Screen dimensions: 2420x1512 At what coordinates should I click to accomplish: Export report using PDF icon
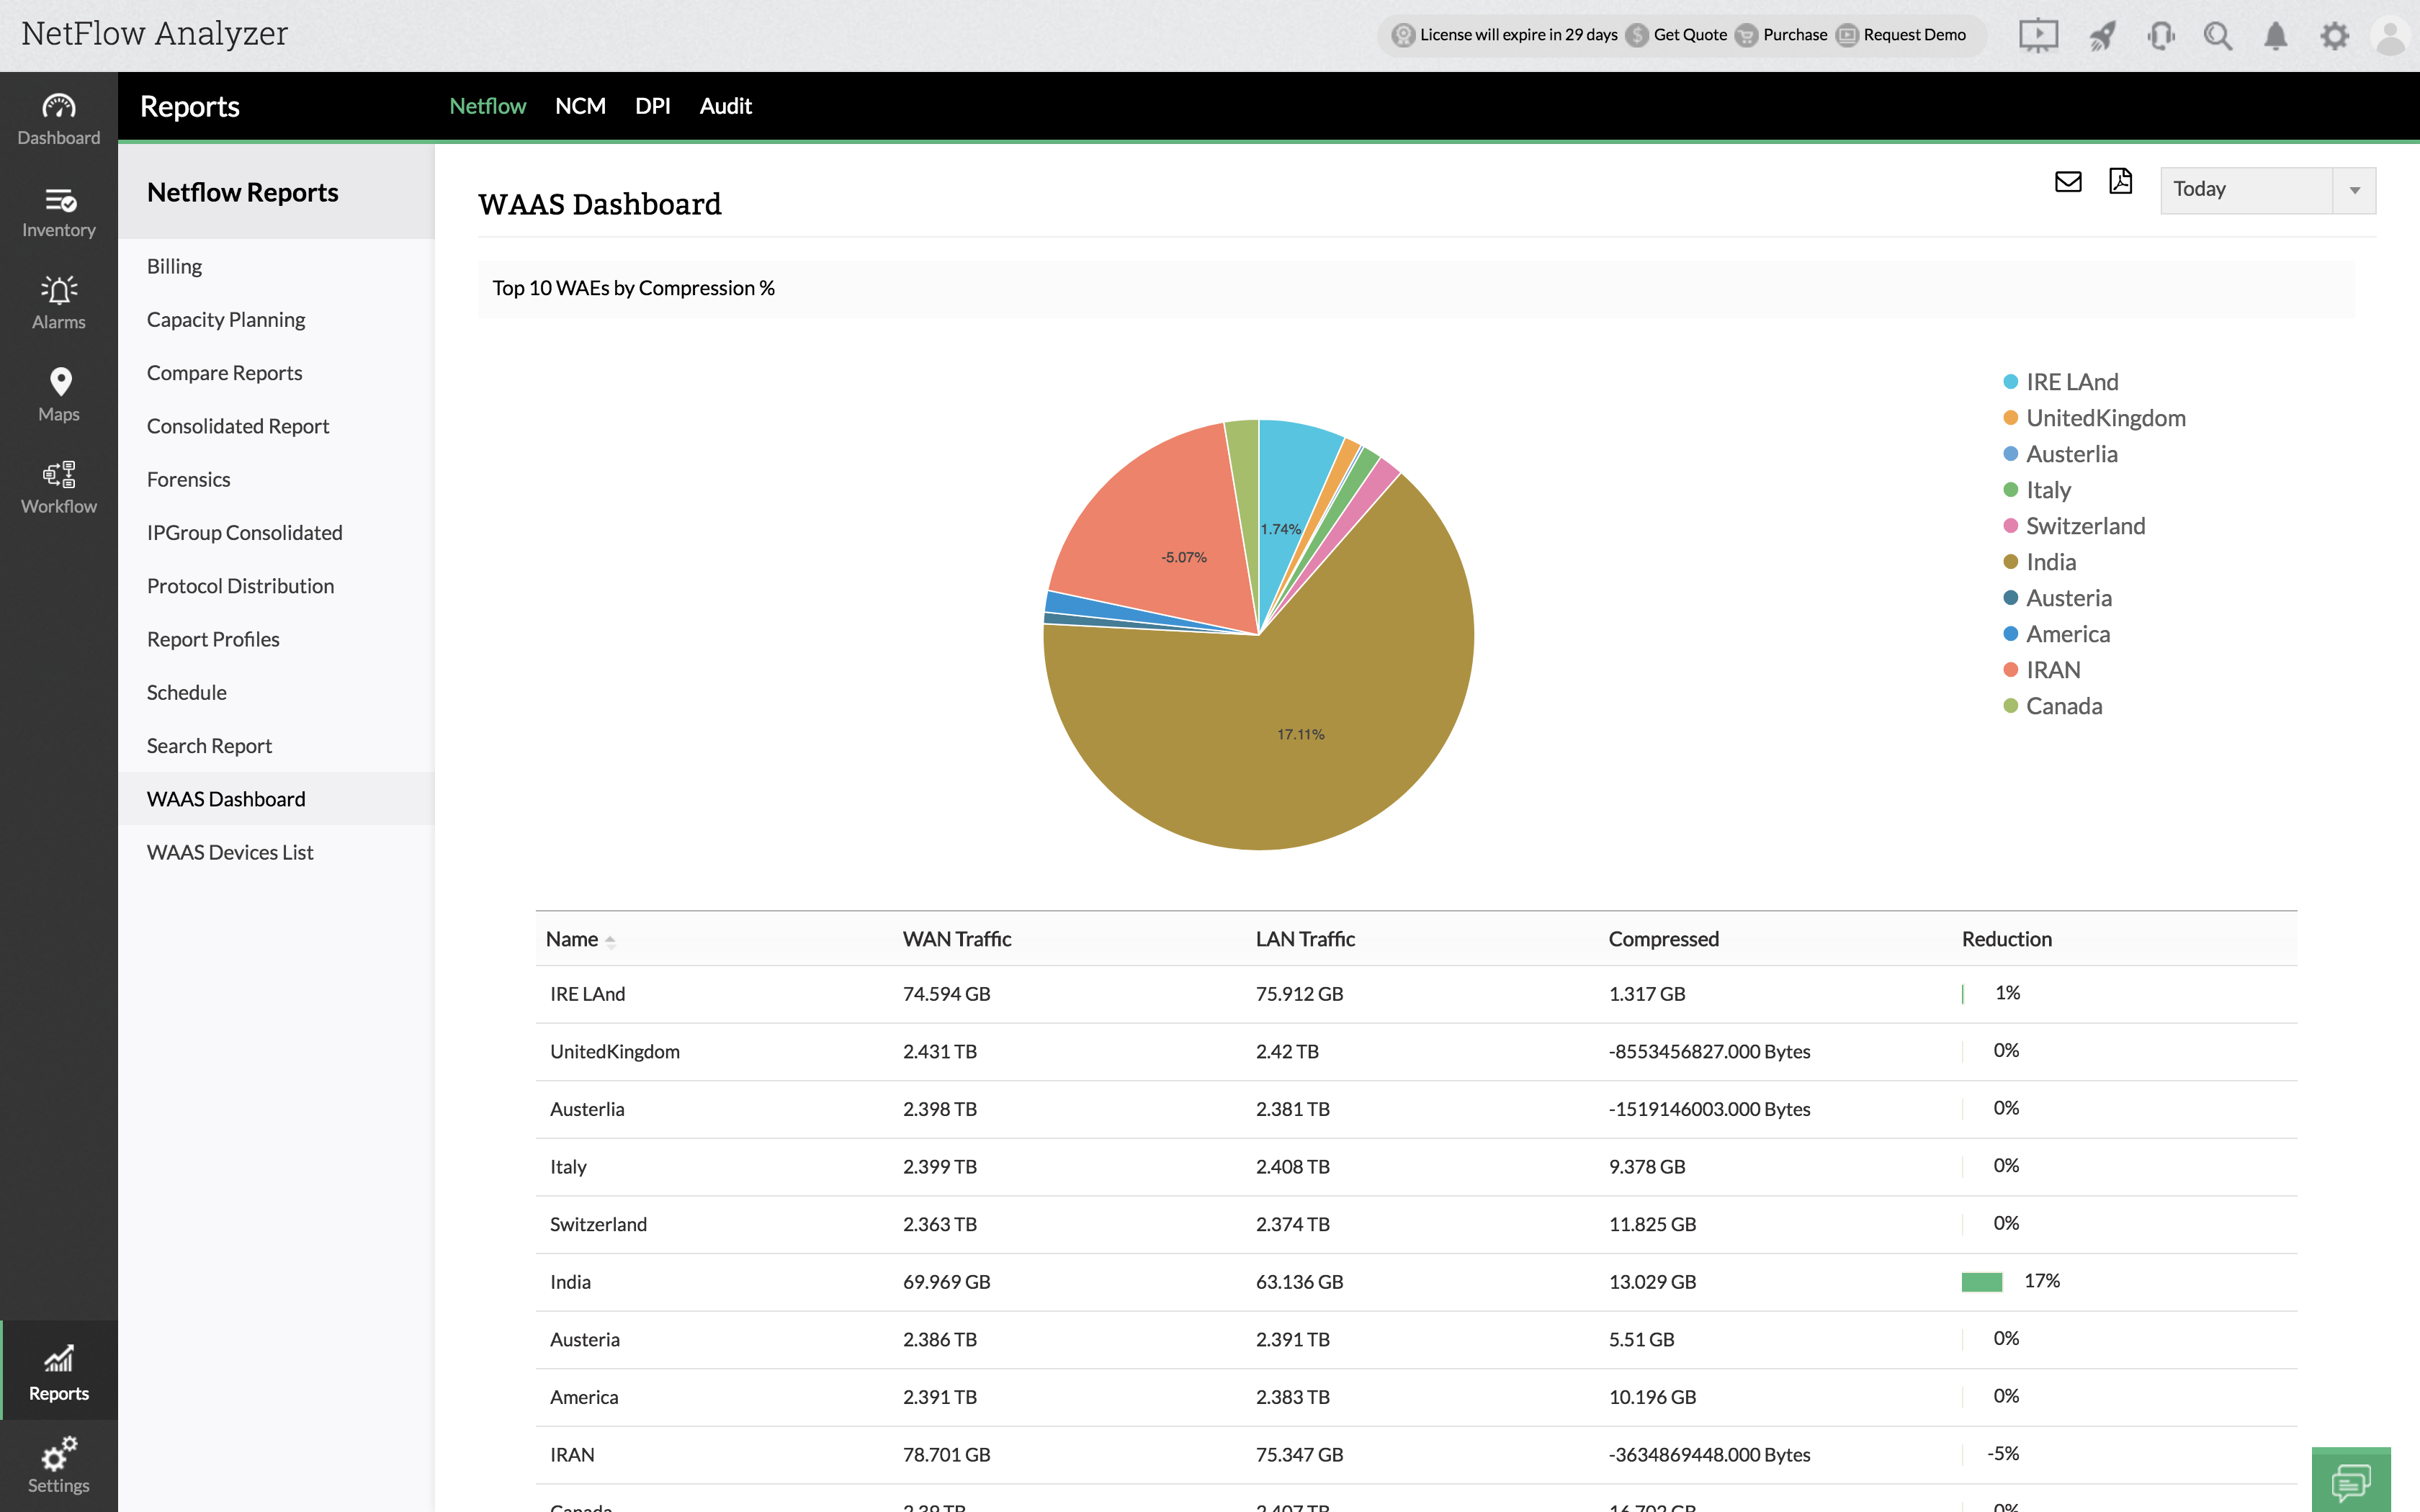[x=2120, y=182]
